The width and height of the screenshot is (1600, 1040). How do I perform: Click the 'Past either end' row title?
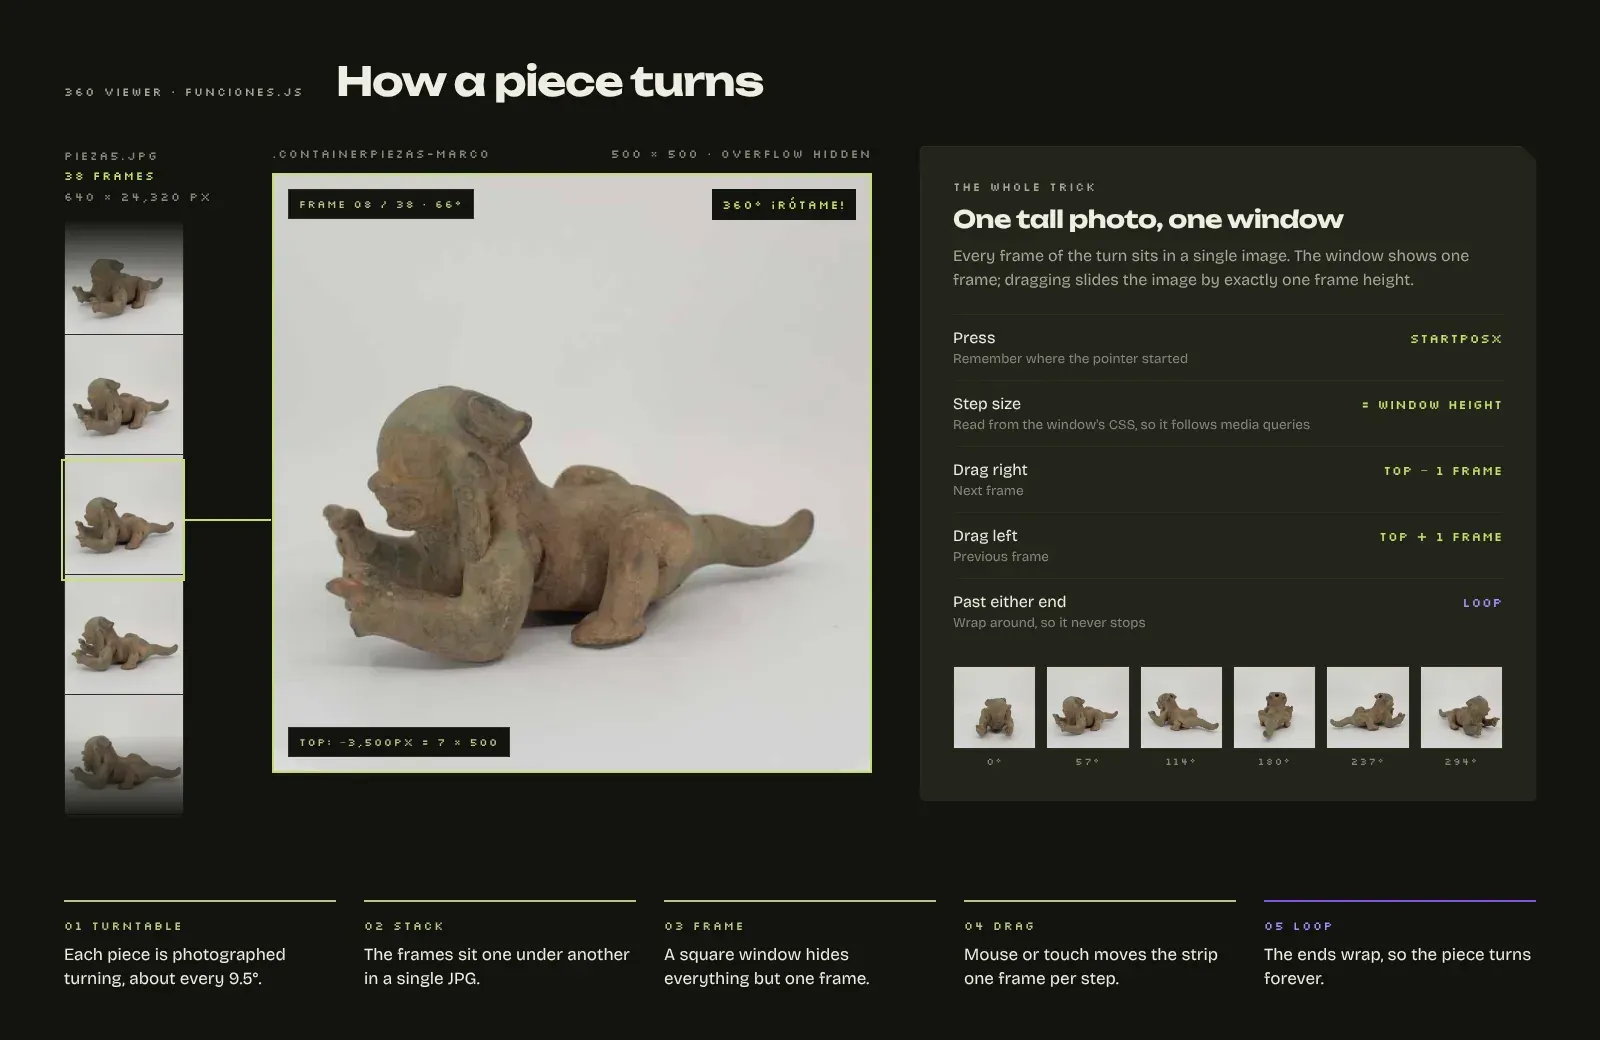coord(1009,602)
